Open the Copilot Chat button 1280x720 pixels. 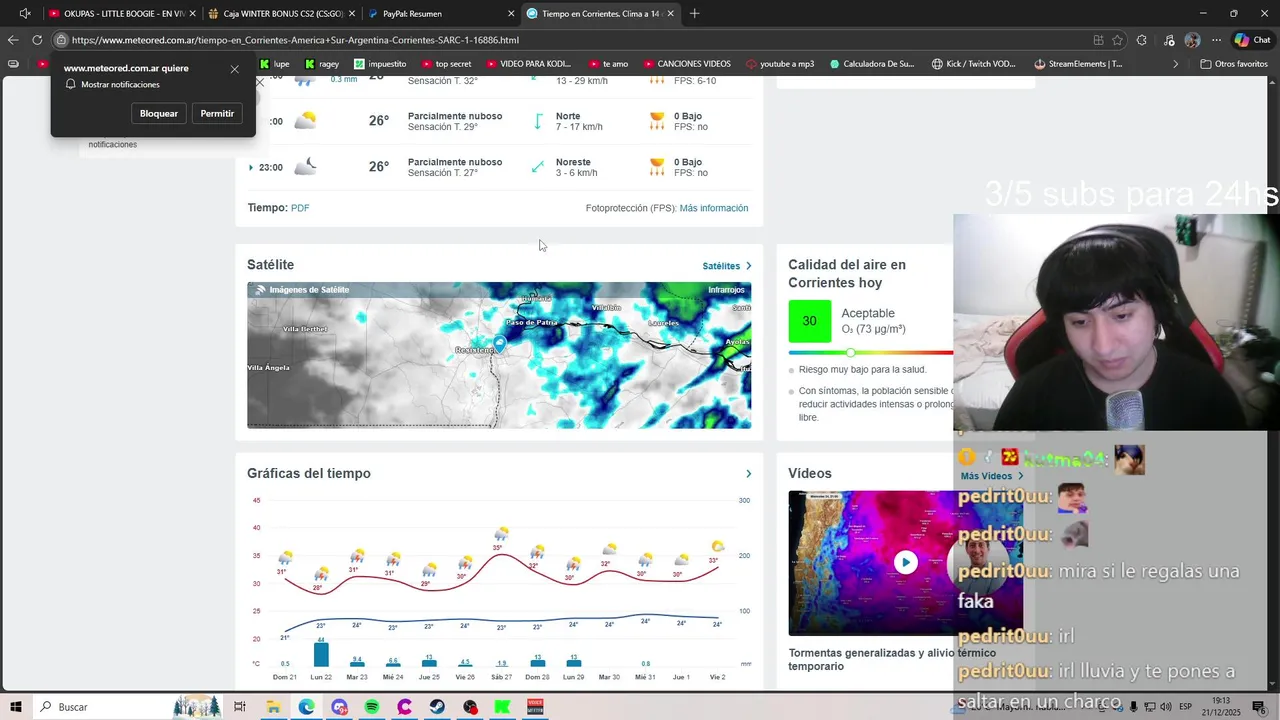(x=1251, y=40)
